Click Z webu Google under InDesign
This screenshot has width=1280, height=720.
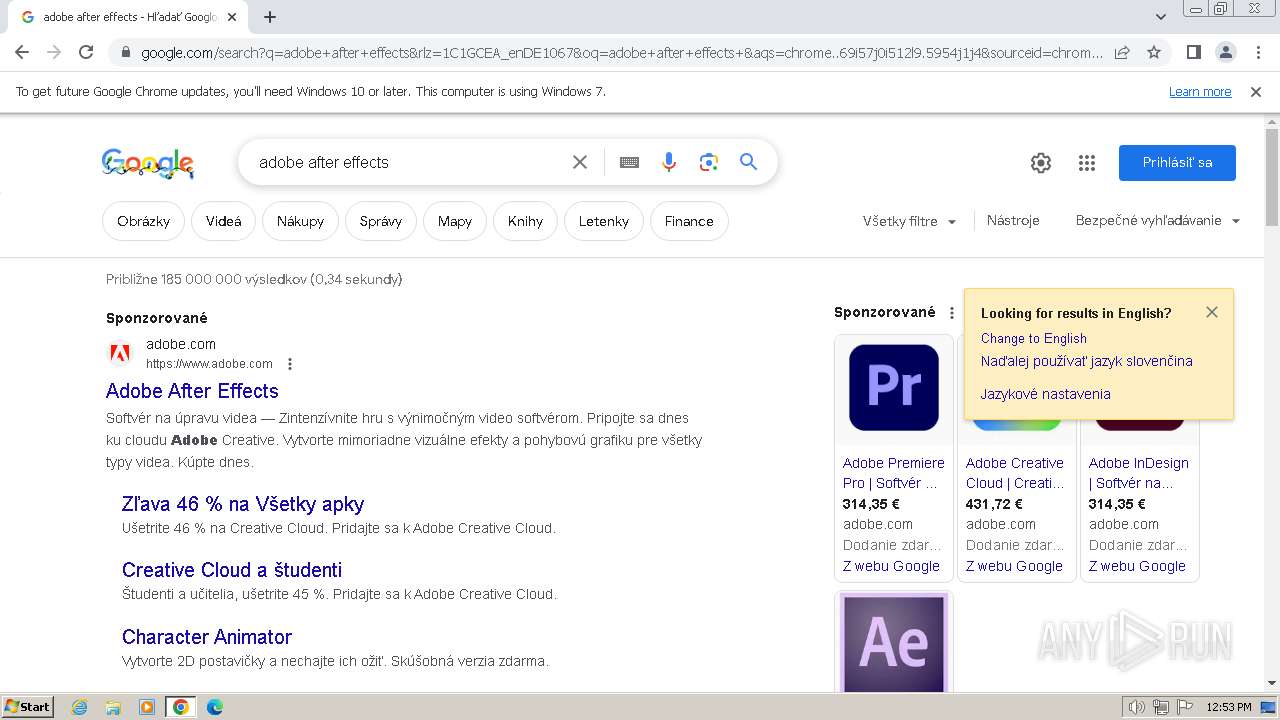1137,566
